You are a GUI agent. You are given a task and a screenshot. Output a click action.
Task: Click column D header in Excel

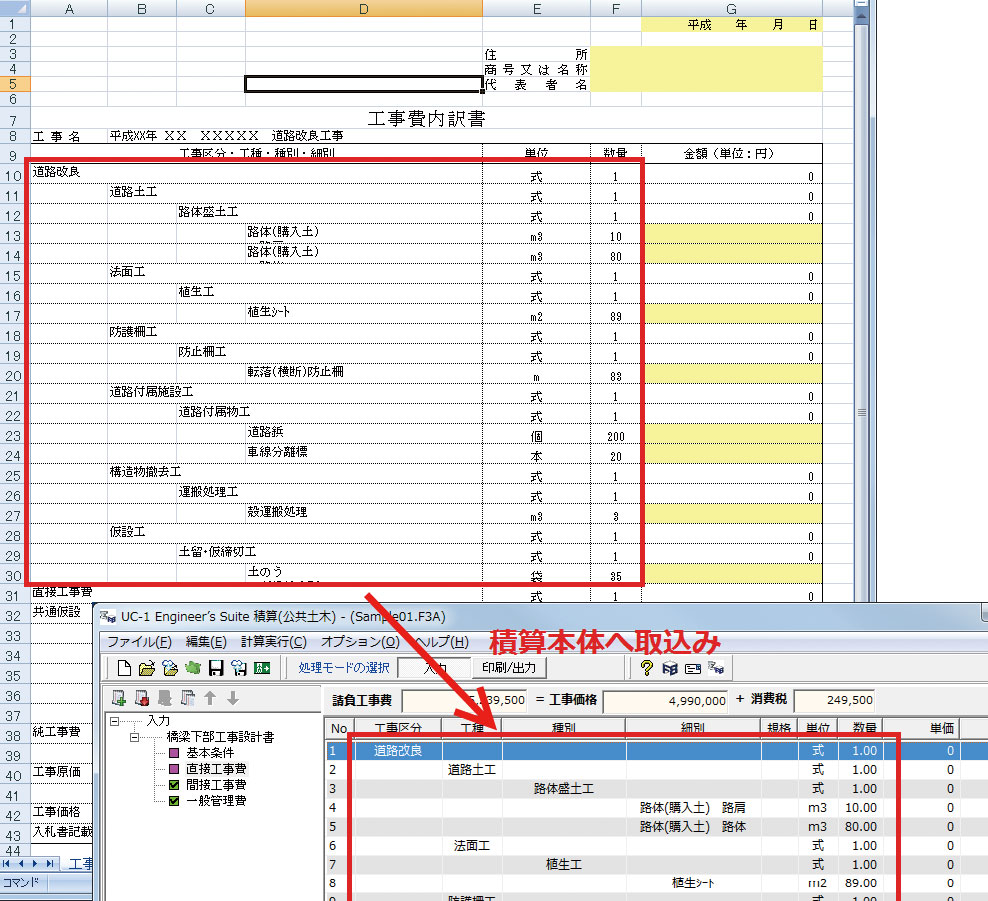tap(364, 8)
